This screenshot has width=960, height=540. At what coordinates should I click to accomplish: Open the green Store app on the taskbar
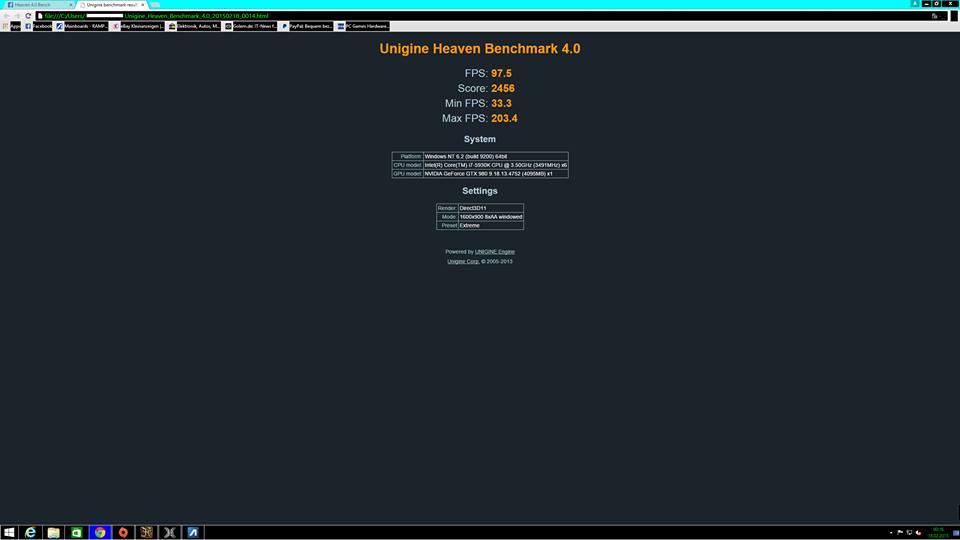[x=77, y=532]
